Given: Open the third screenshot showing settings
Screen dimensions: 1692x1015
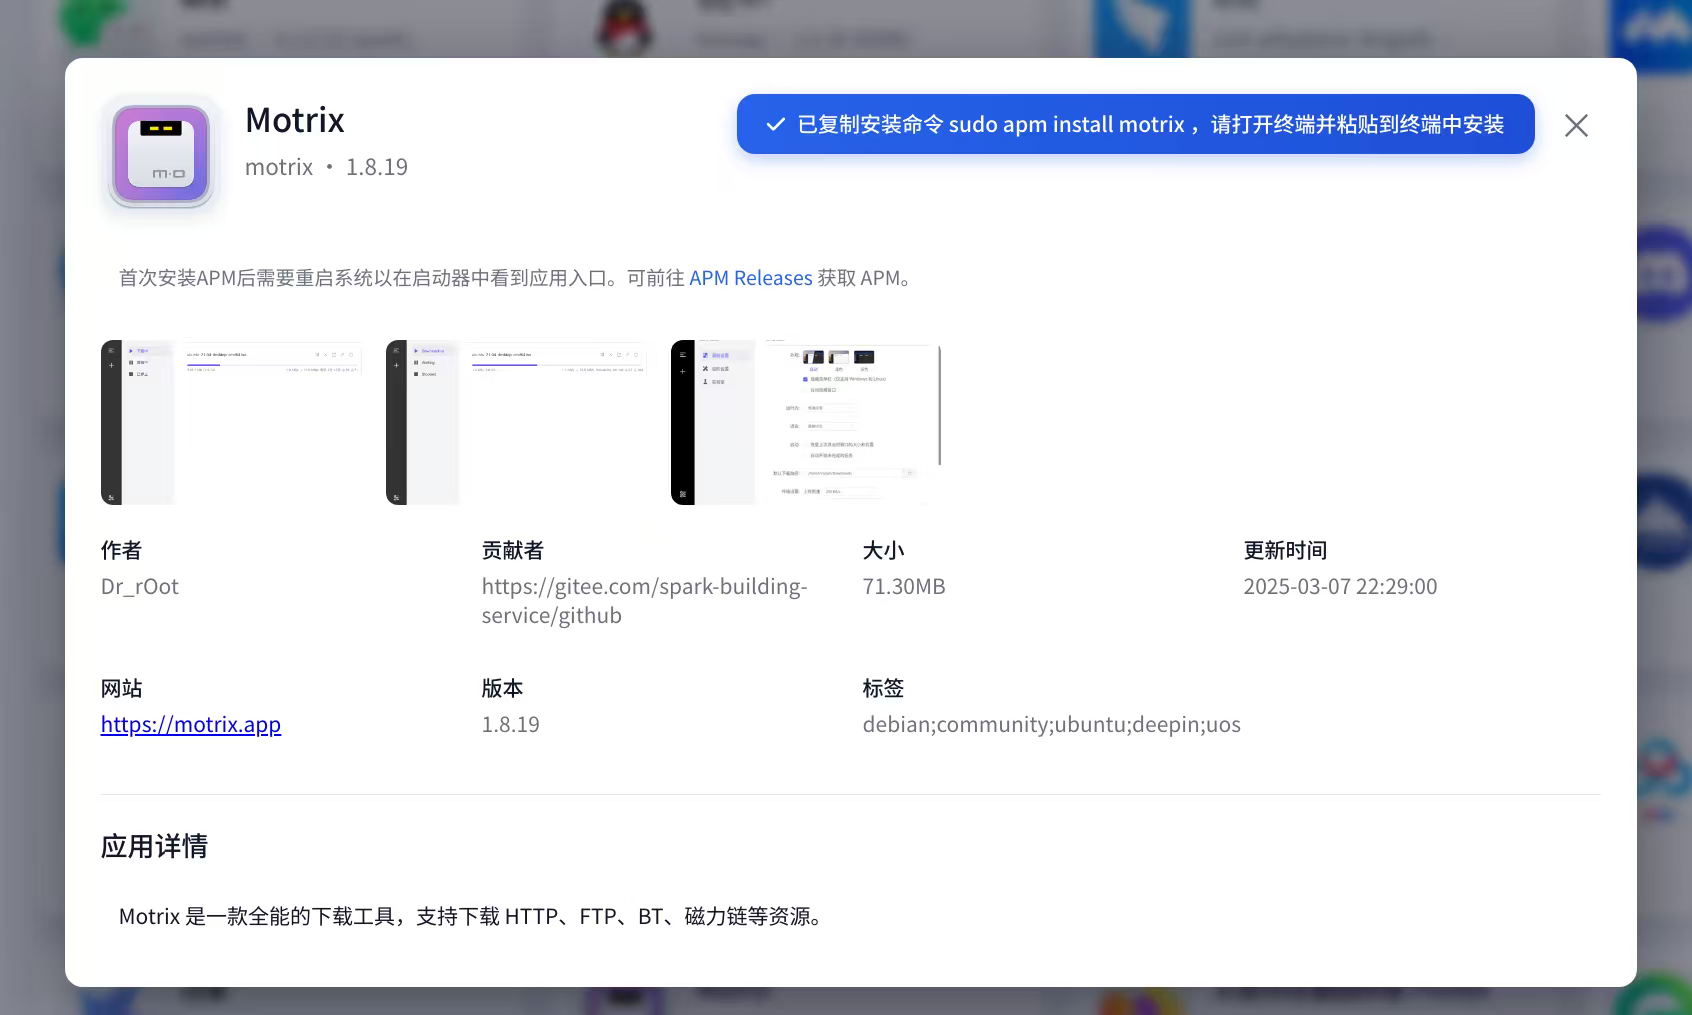Looking at the screenshot, I should pyautogui.click(x=806, y=422).
